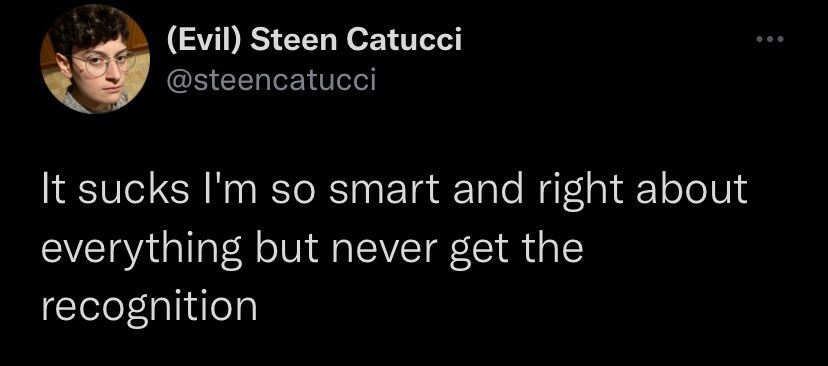Click the word "smart" in the tweet
The height and width of the screenshot is (366, 828).
[384, 190]
